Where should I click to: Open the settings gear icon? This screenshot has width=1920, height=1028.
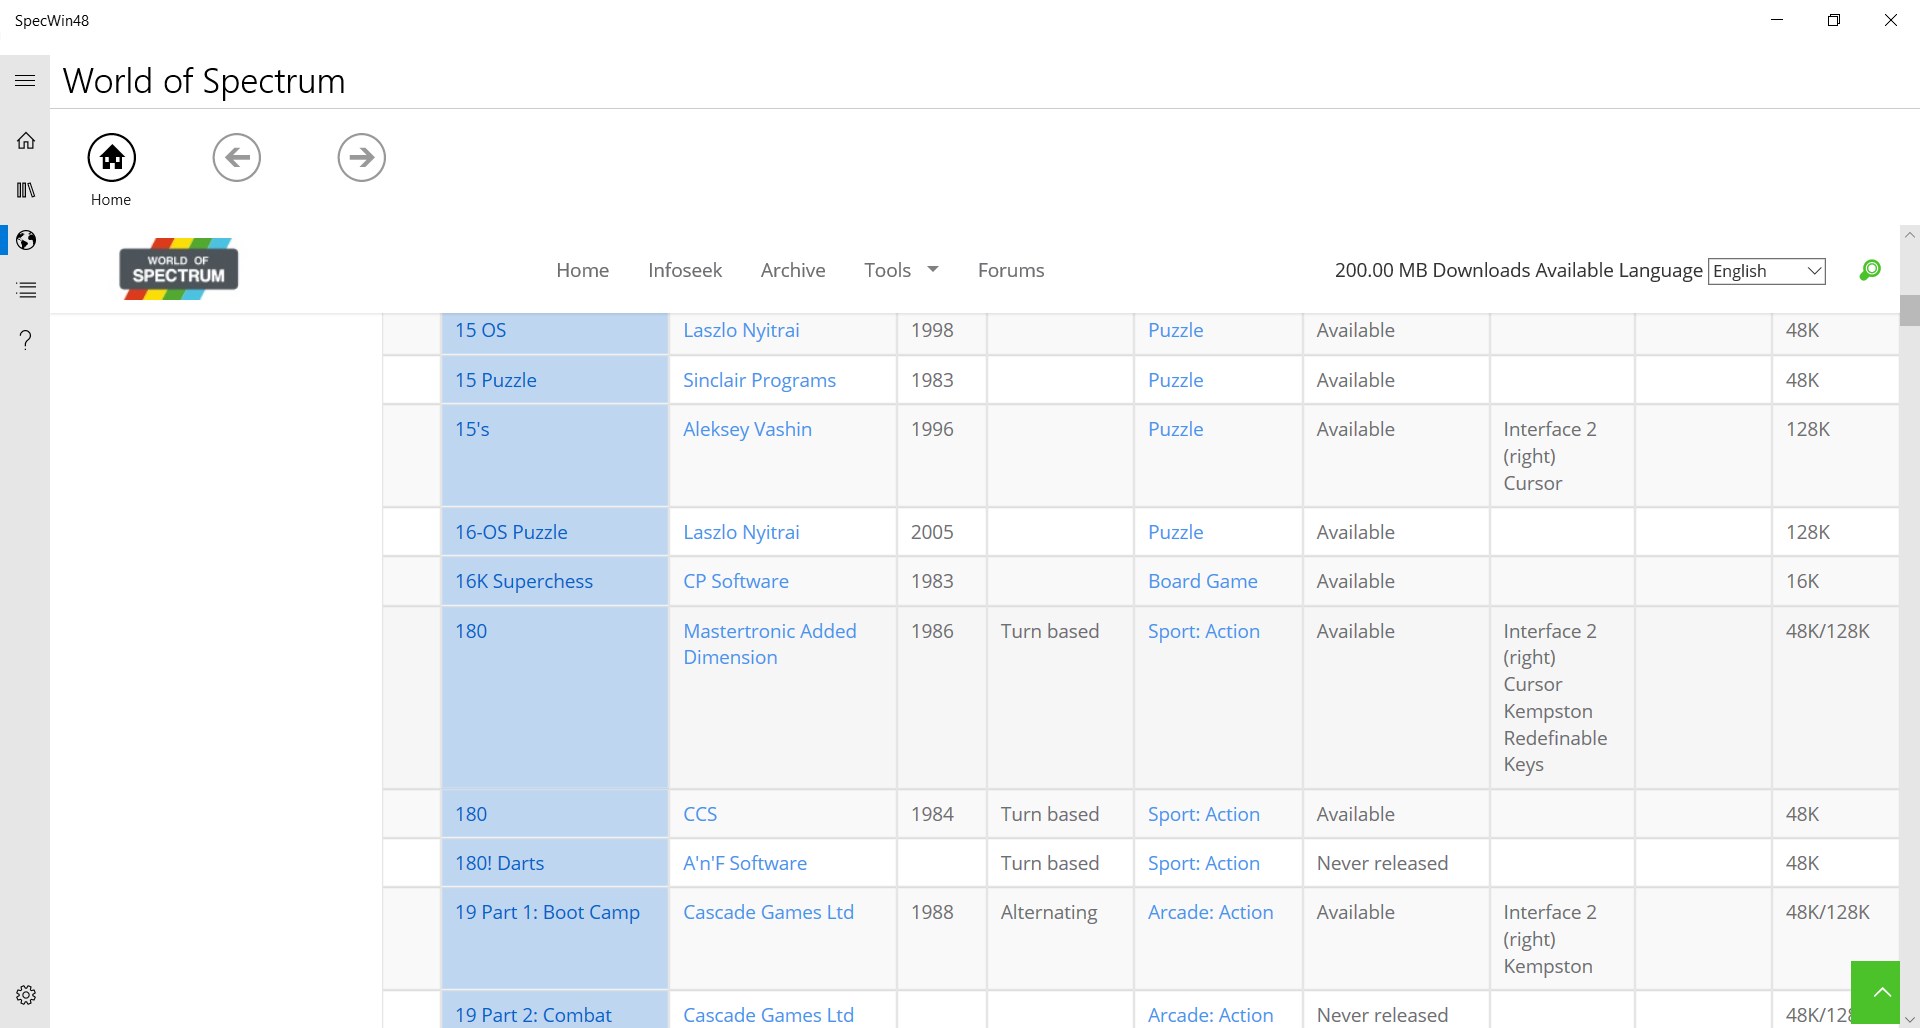(x=26, y=995)
